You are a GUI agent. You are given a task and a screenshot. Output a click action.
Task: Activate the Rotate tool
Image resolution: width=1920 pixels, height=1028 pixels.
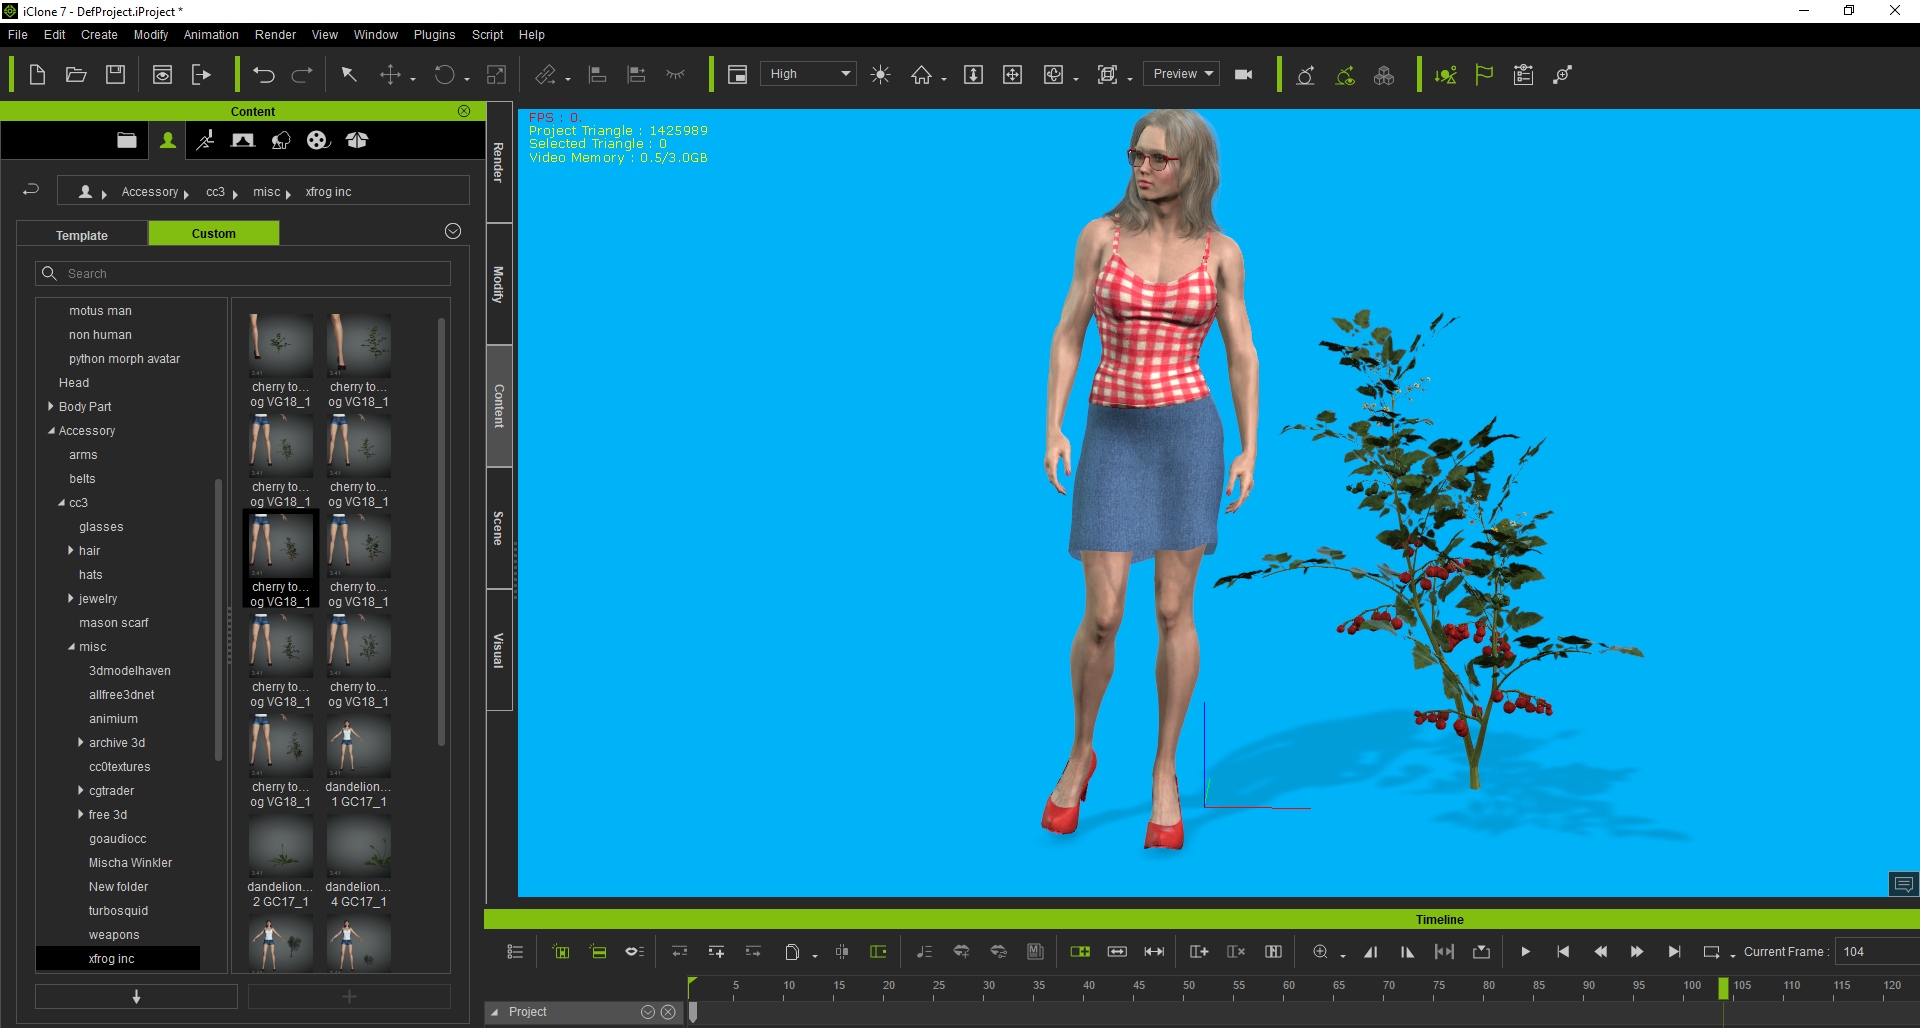coord(444,75)
